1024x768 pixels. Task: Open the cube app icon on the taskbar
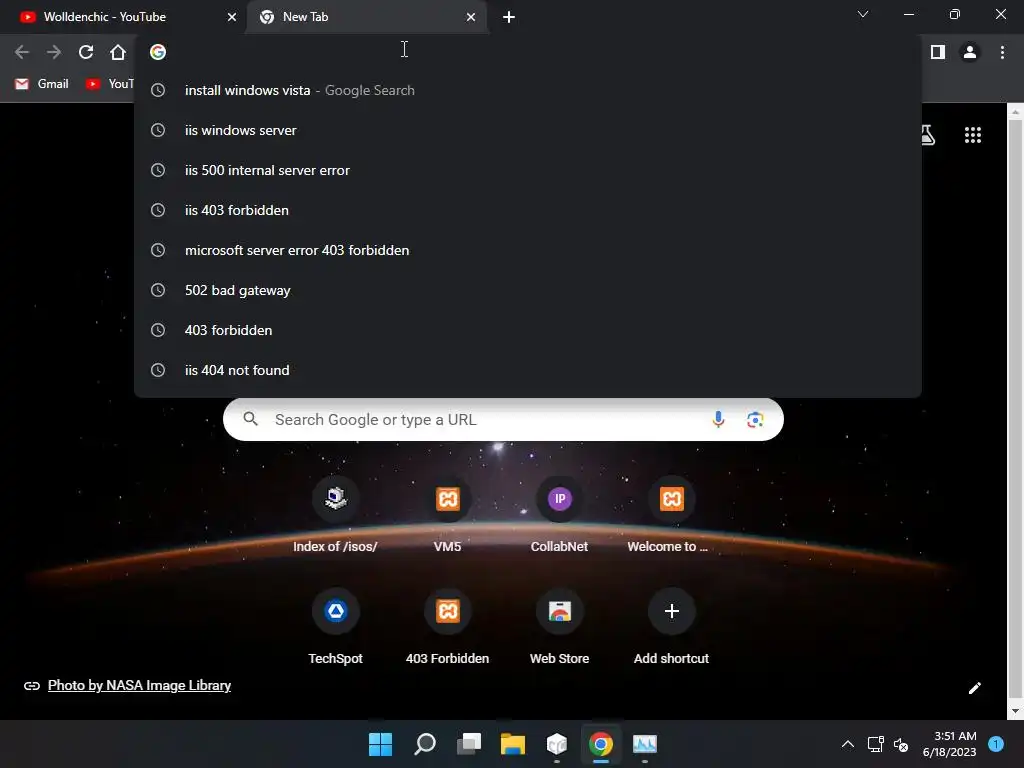pos(557,744)
